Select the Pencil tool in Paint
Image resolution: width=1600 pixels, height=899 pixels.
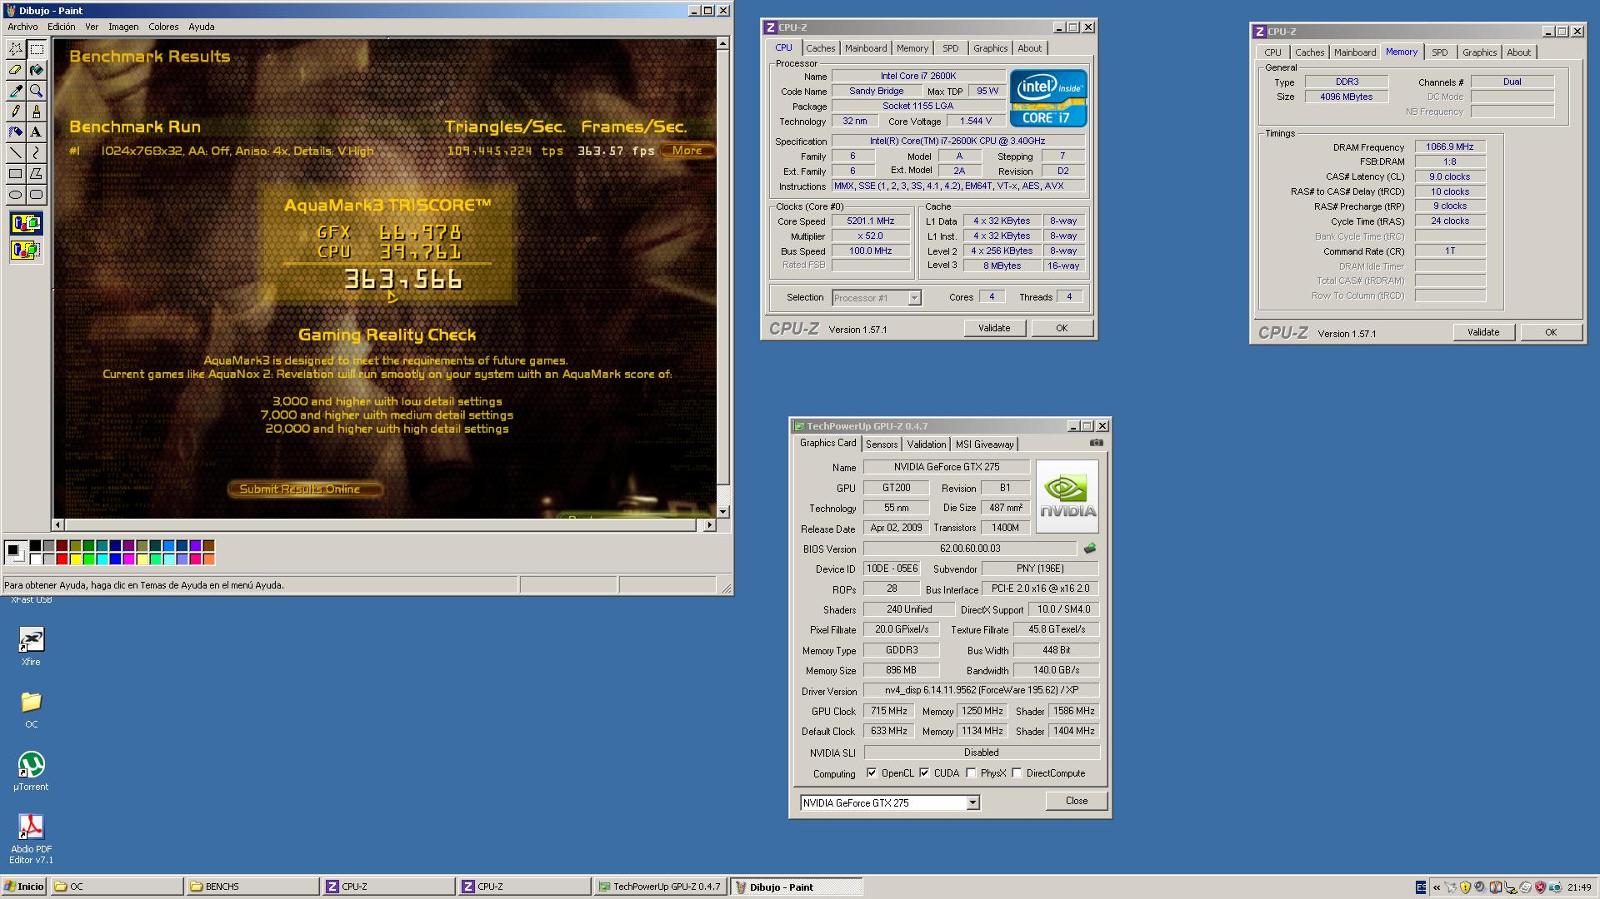coord(15,111)
